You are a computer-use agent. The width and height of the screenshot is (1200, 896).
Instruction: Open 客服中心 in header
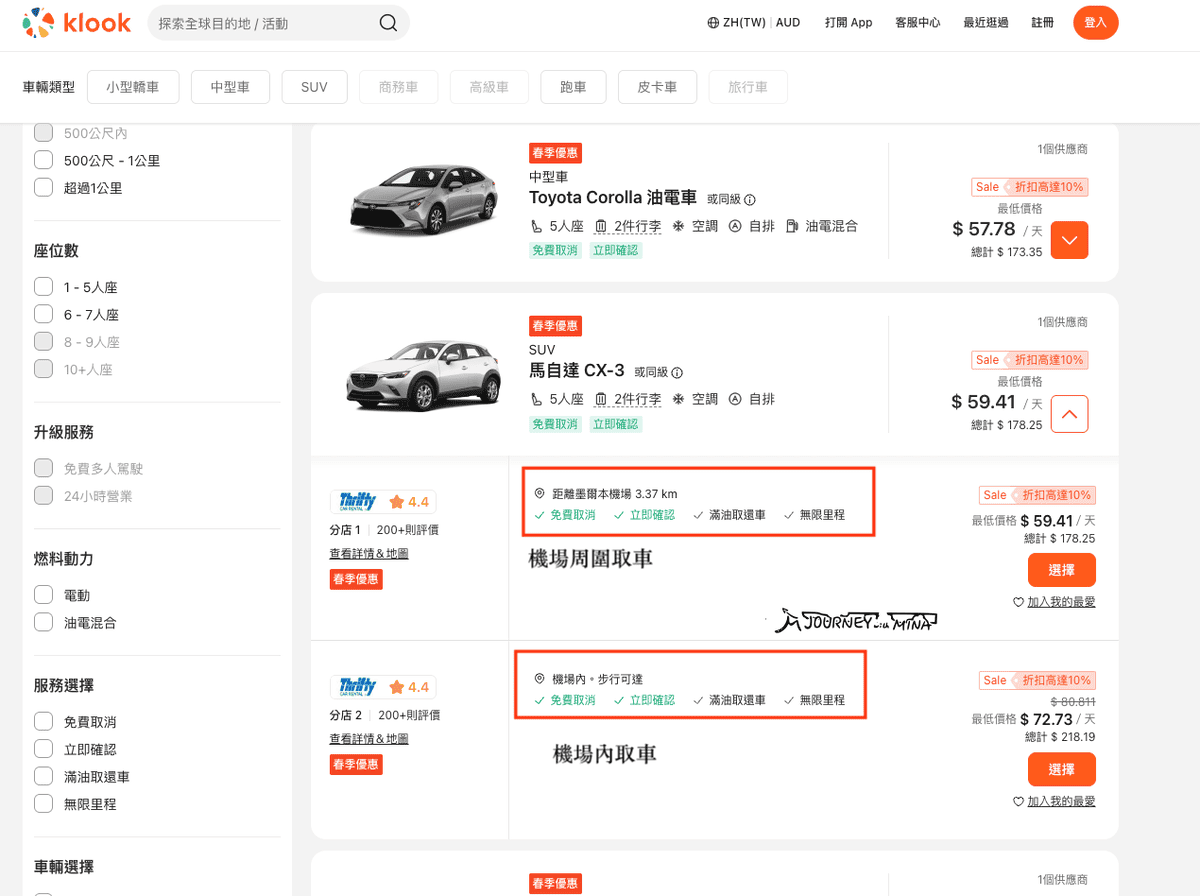(918, 22)
